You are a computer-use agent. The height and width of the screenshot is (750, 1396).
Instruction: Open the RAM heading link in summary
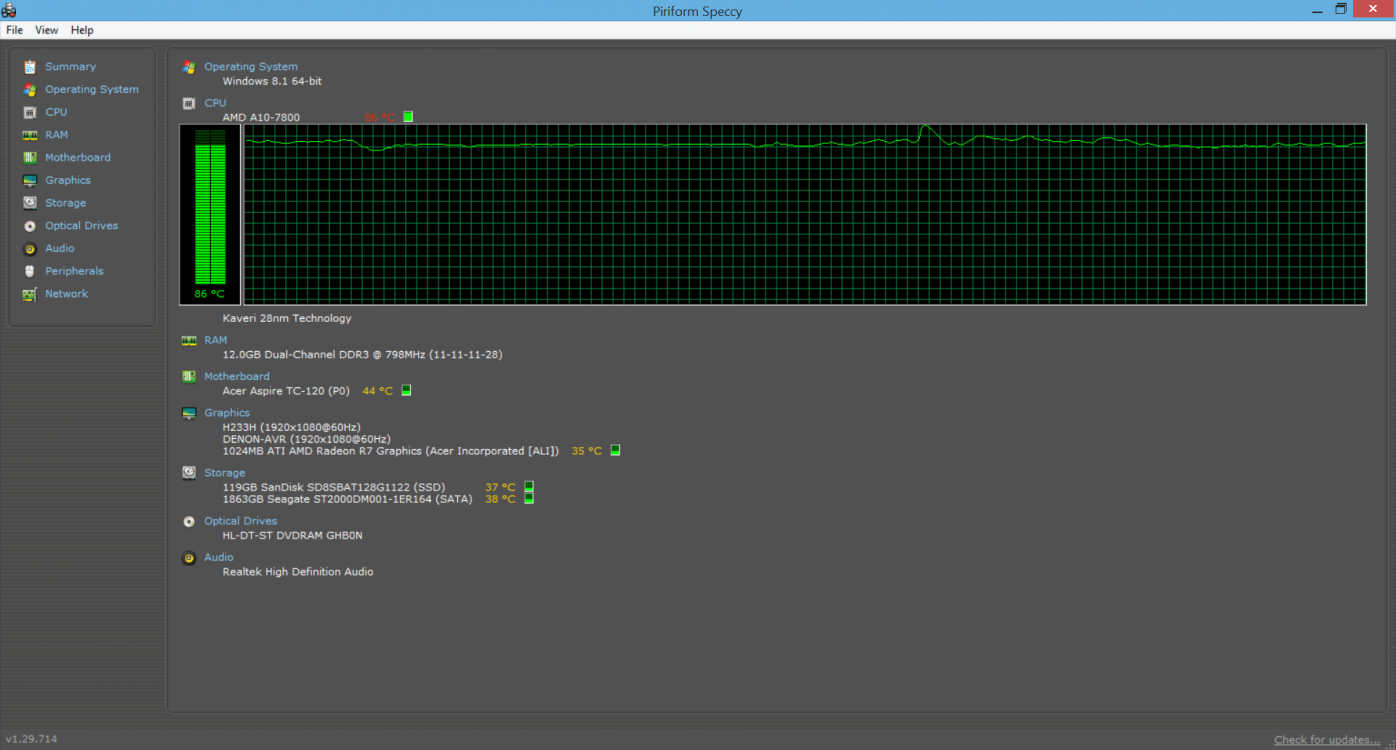coord(215,340)
